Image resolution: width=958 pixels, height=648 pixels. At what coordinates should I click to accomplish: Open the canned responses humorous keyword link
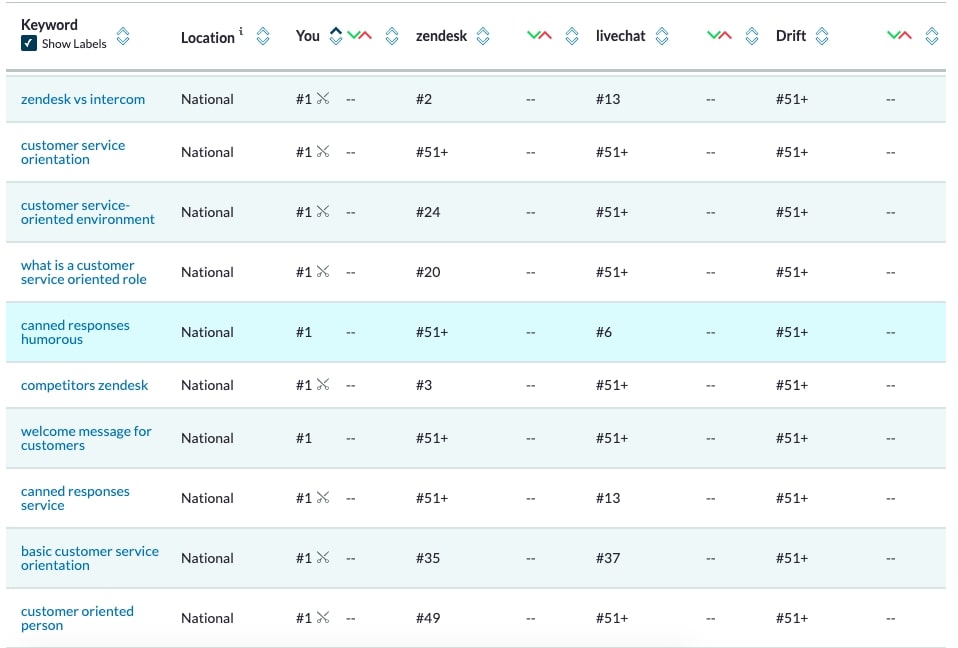pos(75,332)
